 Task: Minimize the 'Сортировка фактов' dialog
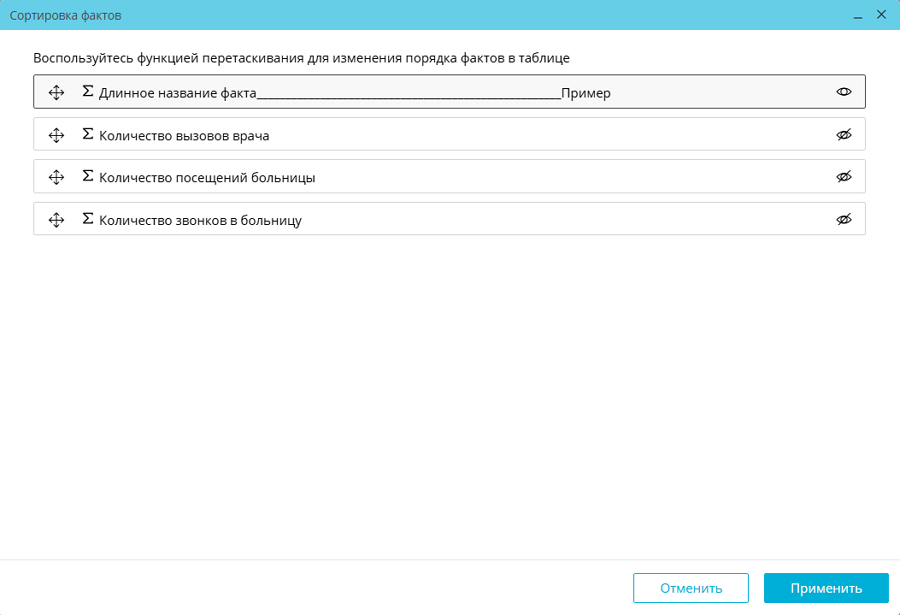858,16
